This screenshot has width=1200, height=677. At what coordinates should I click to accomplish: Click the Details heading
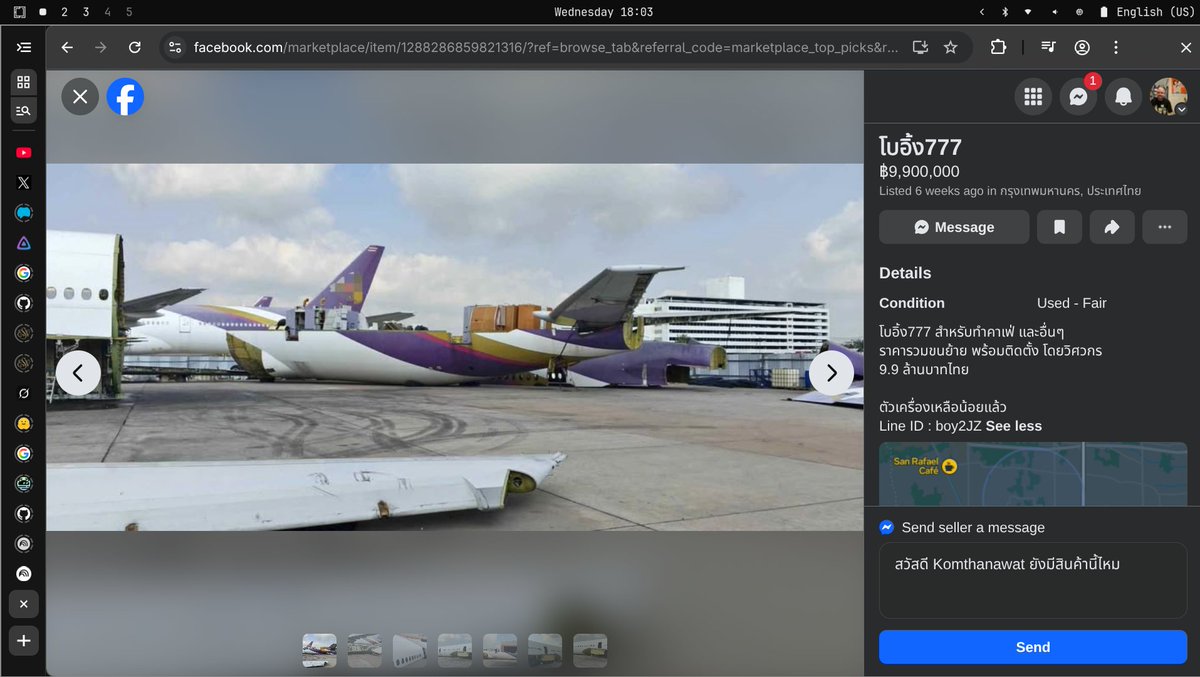(905, 273)
